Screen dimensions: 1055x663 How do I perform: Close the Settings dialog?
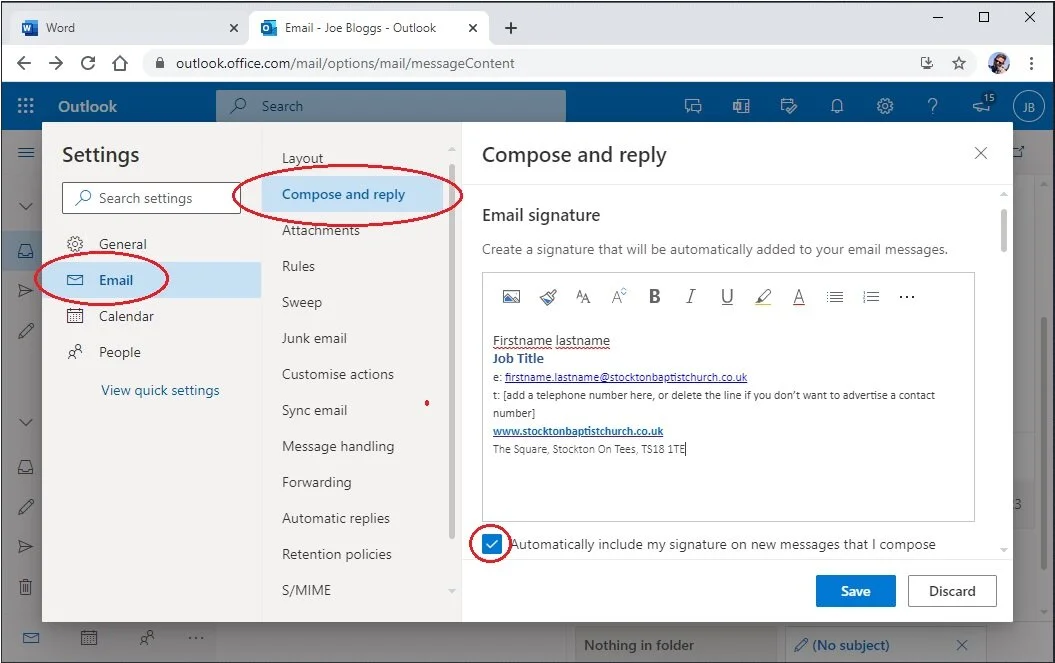point(981,153)
